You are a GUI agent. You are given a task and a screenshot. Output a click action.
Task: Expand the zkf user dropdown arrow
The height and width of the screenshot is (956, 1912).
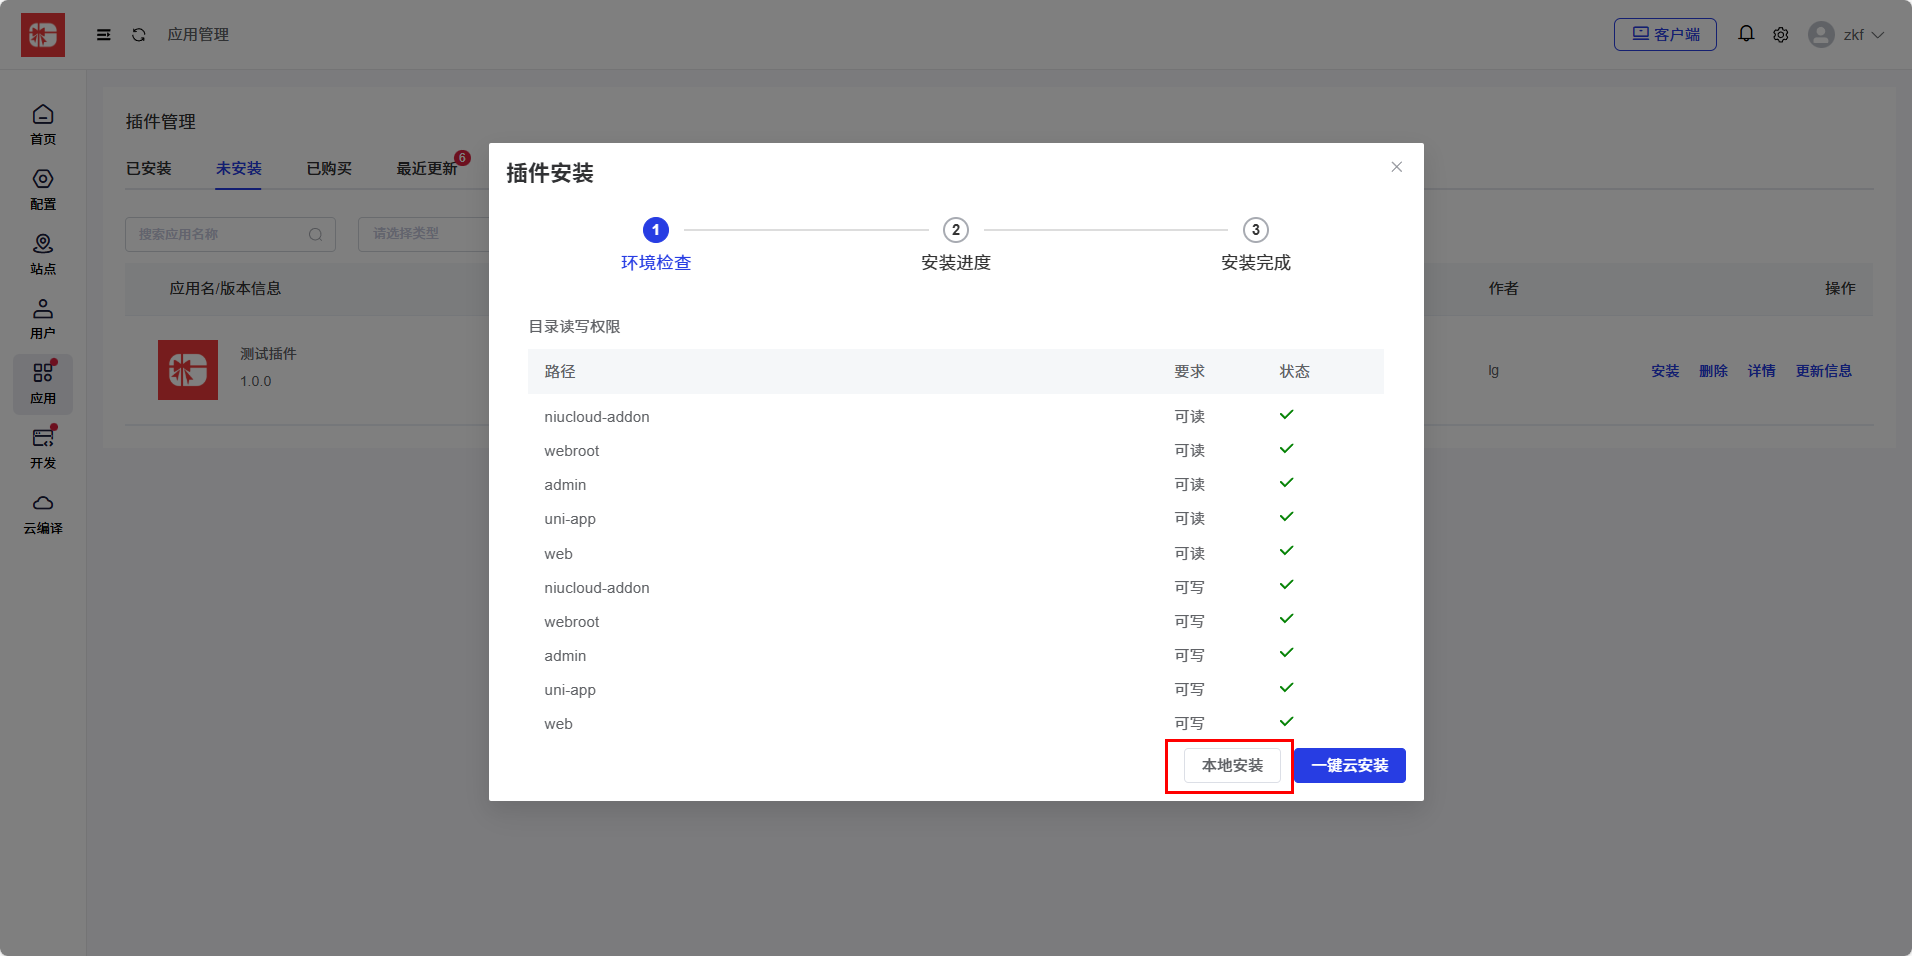point(1878,35)
